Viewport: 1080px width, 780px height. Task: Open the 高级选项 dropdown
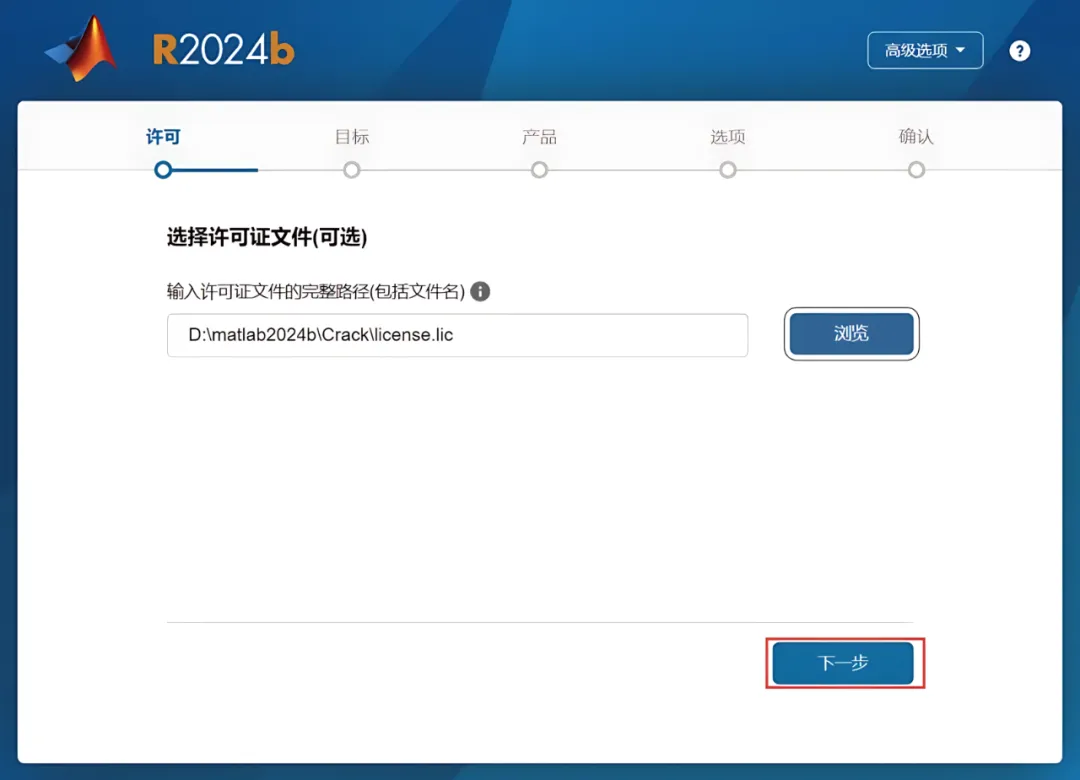(x=925, y=50)
